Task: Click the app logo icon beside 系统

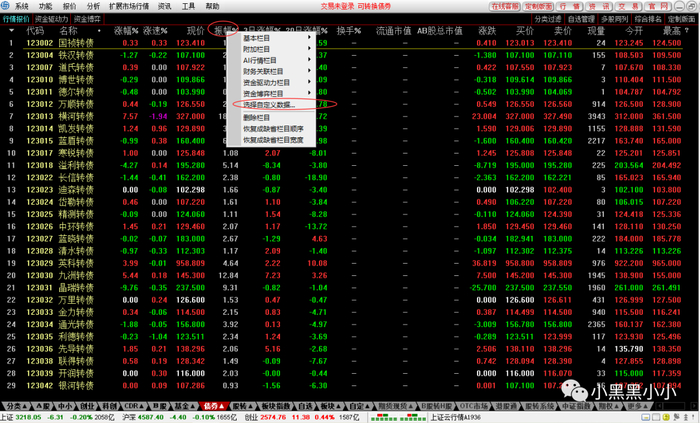Action: pyautogui.click(x=5, y=6)
